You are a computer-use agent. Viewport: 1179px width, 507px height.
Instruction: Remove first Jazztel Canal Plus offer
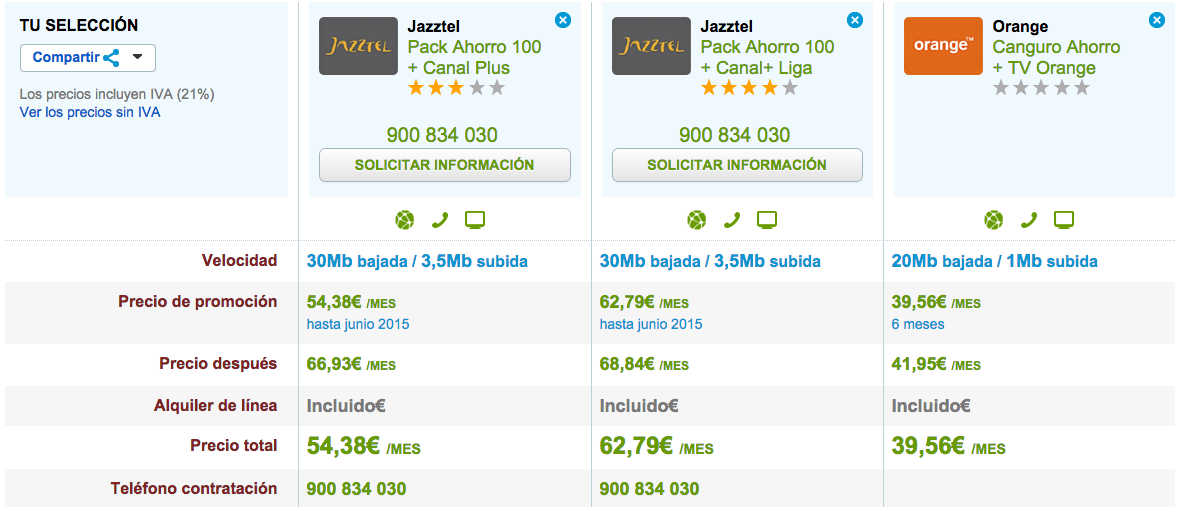coord(562,21)
